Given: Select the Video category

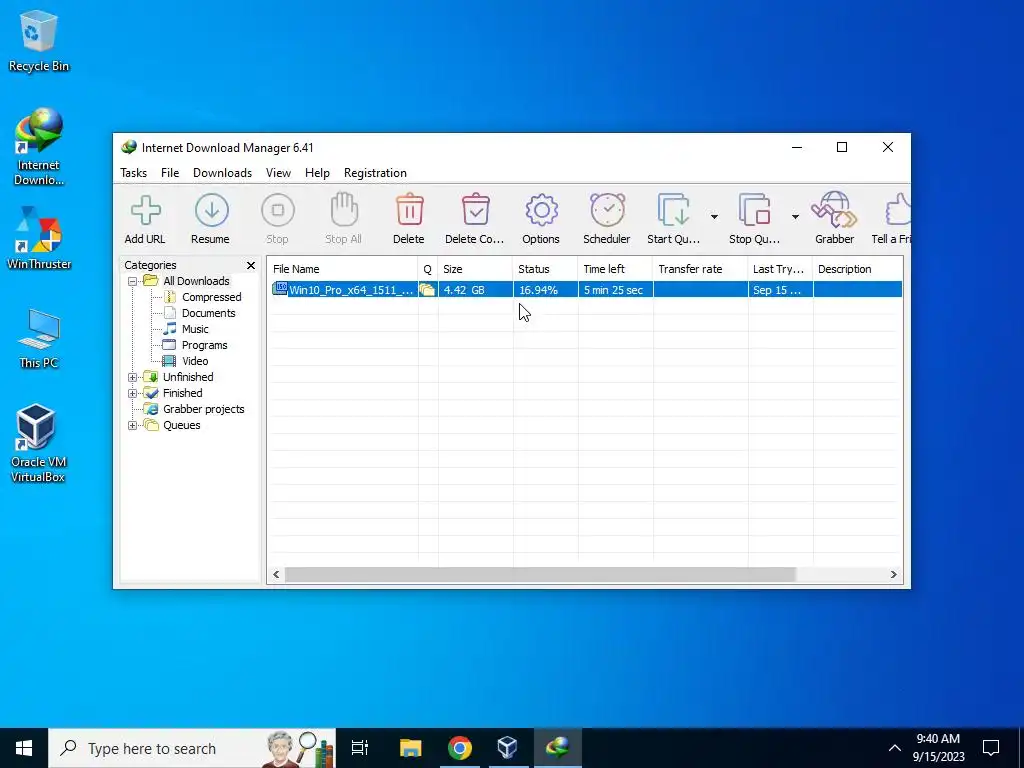Looking at the screenshot, I should pos(195,361).
